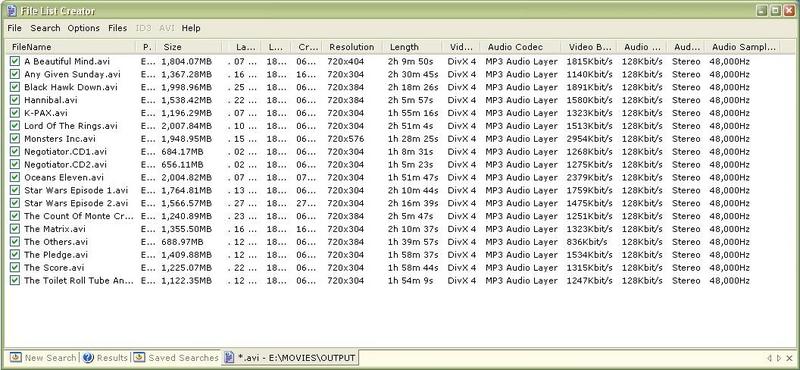Viewport: 800px width, 370px height.
Task: Click size value 1,998.96MB
Action: pos(186,87)
